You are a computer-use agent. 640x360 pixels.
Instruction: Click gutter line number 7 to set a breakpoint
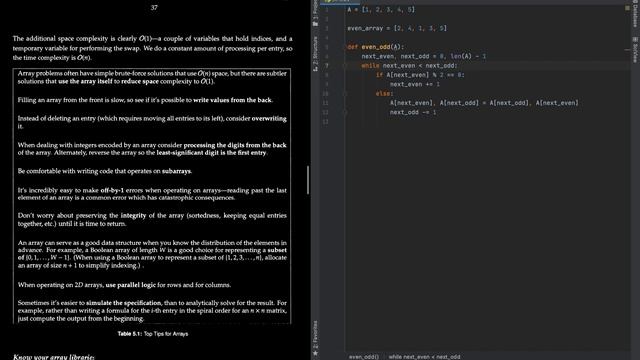[x=326, y=65]
